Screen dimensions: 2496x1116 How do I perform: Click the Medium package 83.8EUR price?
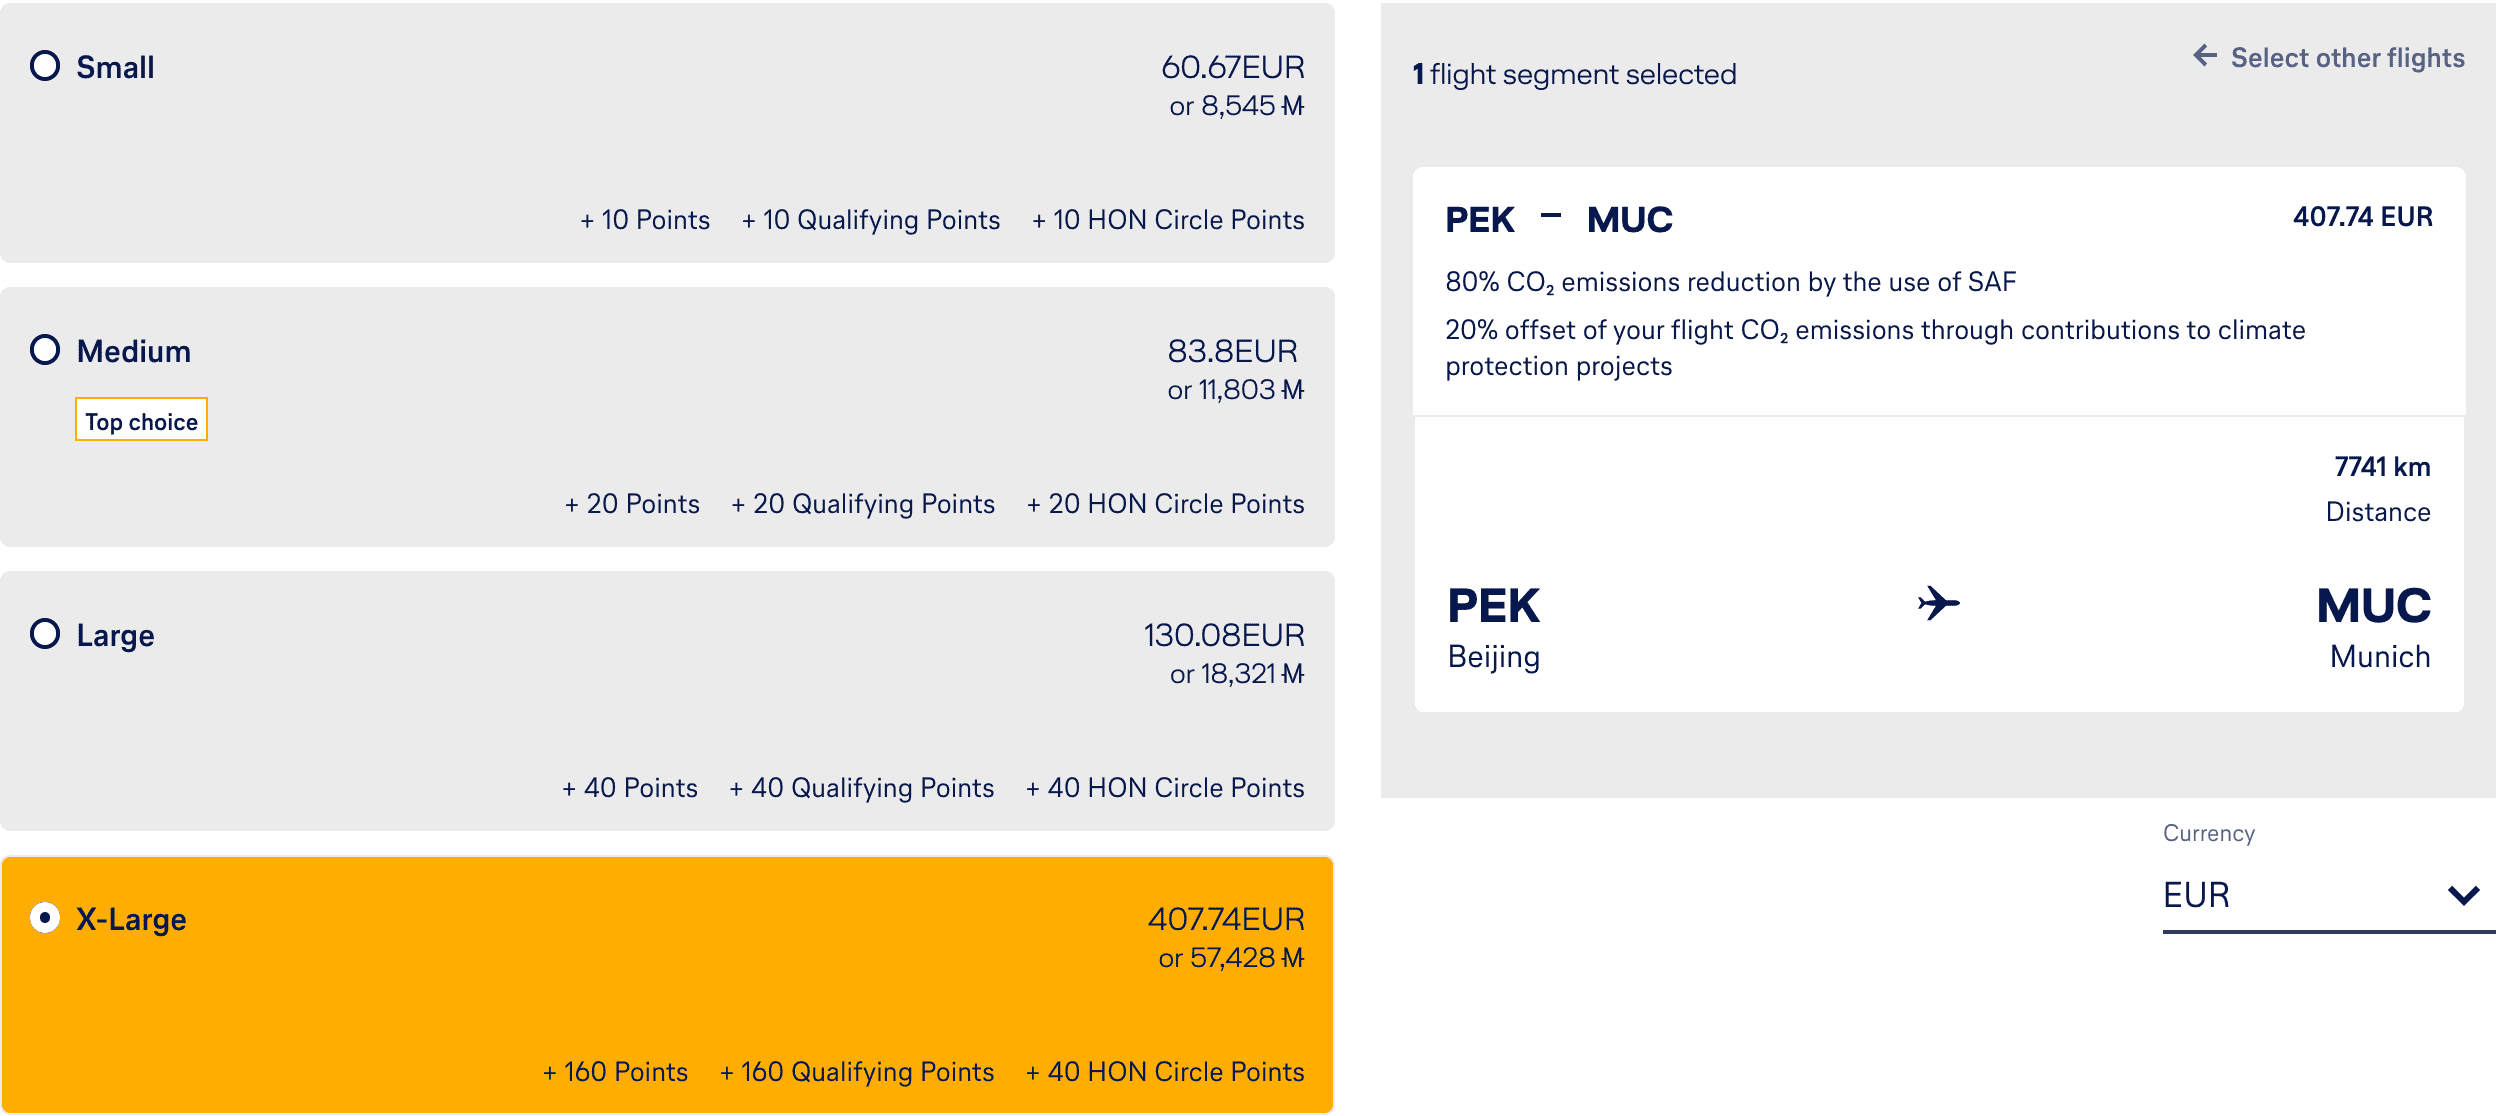click(1232, 351)
